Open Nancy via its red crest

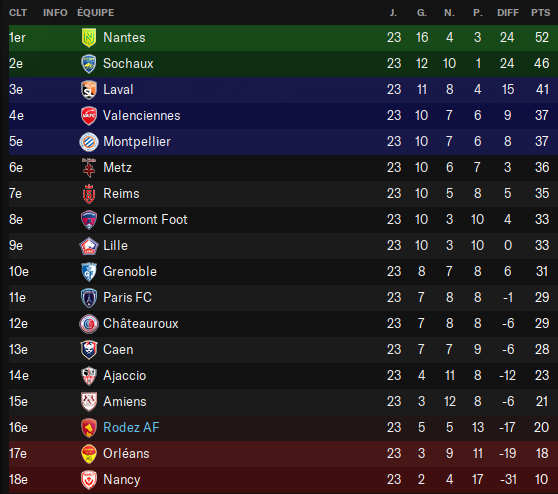tap(89, 479)
